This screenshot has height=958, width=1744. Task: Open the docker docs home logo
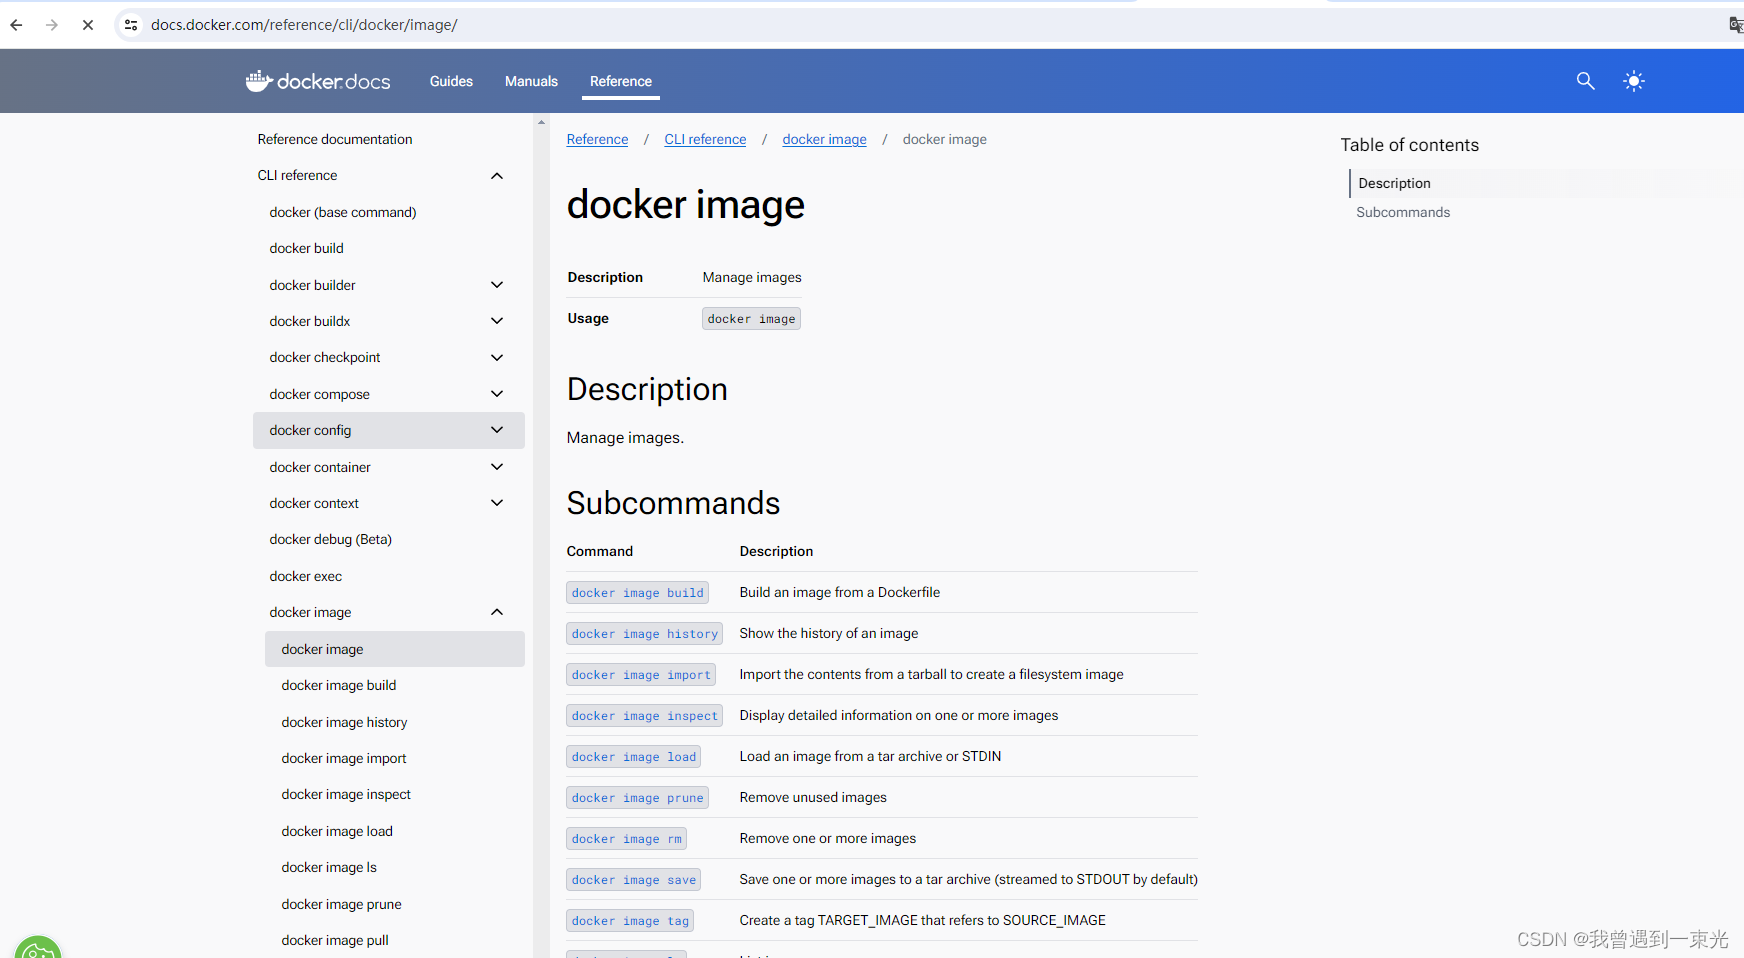(x=318, y=81)
